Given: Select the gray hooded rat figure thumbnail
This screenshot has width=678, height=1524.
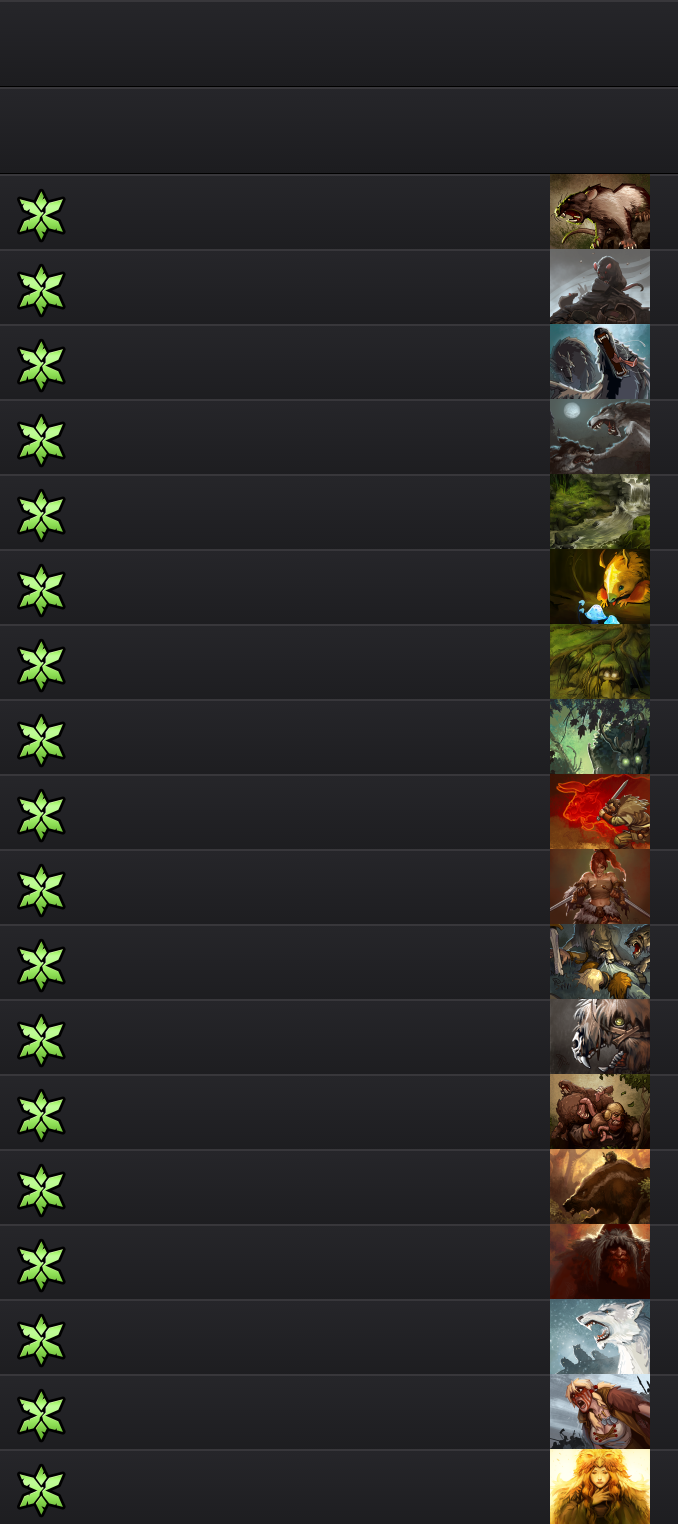Looking at the screenshot, I should tap(600, 287).
